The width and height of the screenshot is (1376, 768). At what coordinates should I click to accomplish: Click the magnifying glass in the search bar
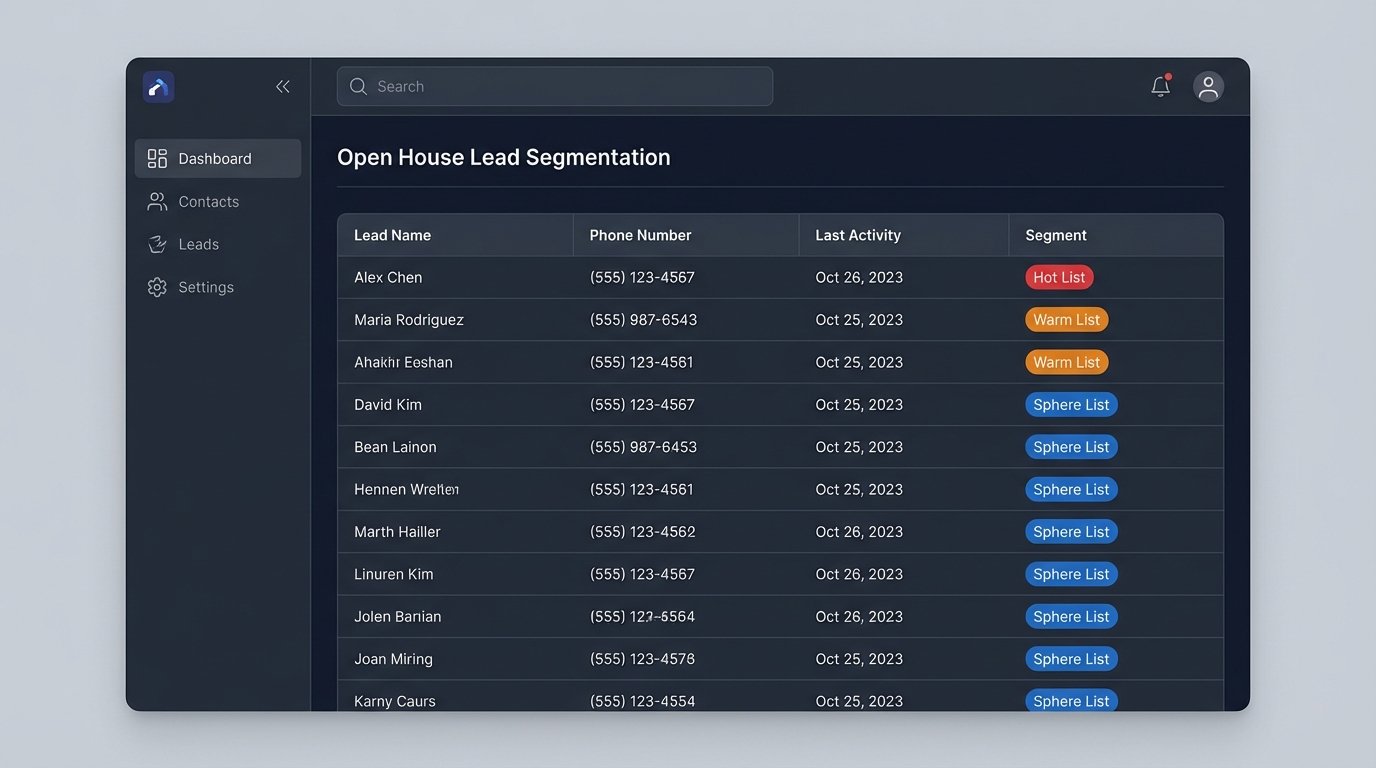(358, 86)
